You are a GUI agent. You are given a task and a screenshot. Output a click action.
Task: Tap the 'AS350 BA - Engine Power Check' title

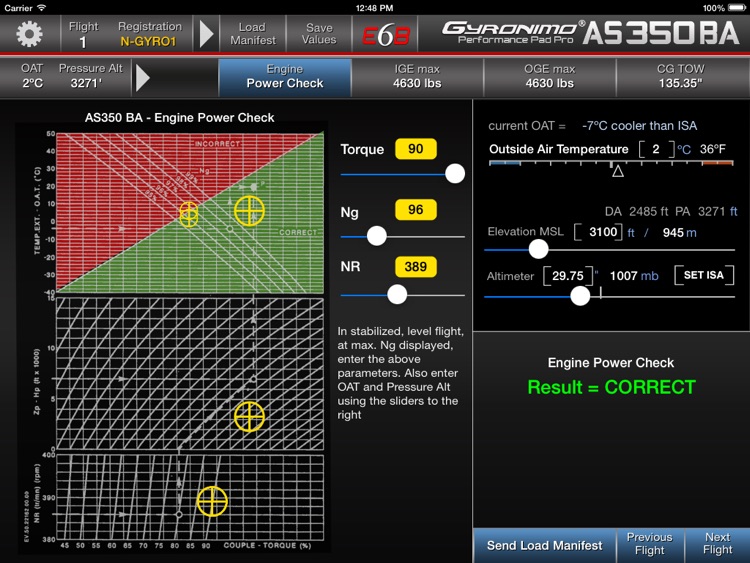point(179,118)
